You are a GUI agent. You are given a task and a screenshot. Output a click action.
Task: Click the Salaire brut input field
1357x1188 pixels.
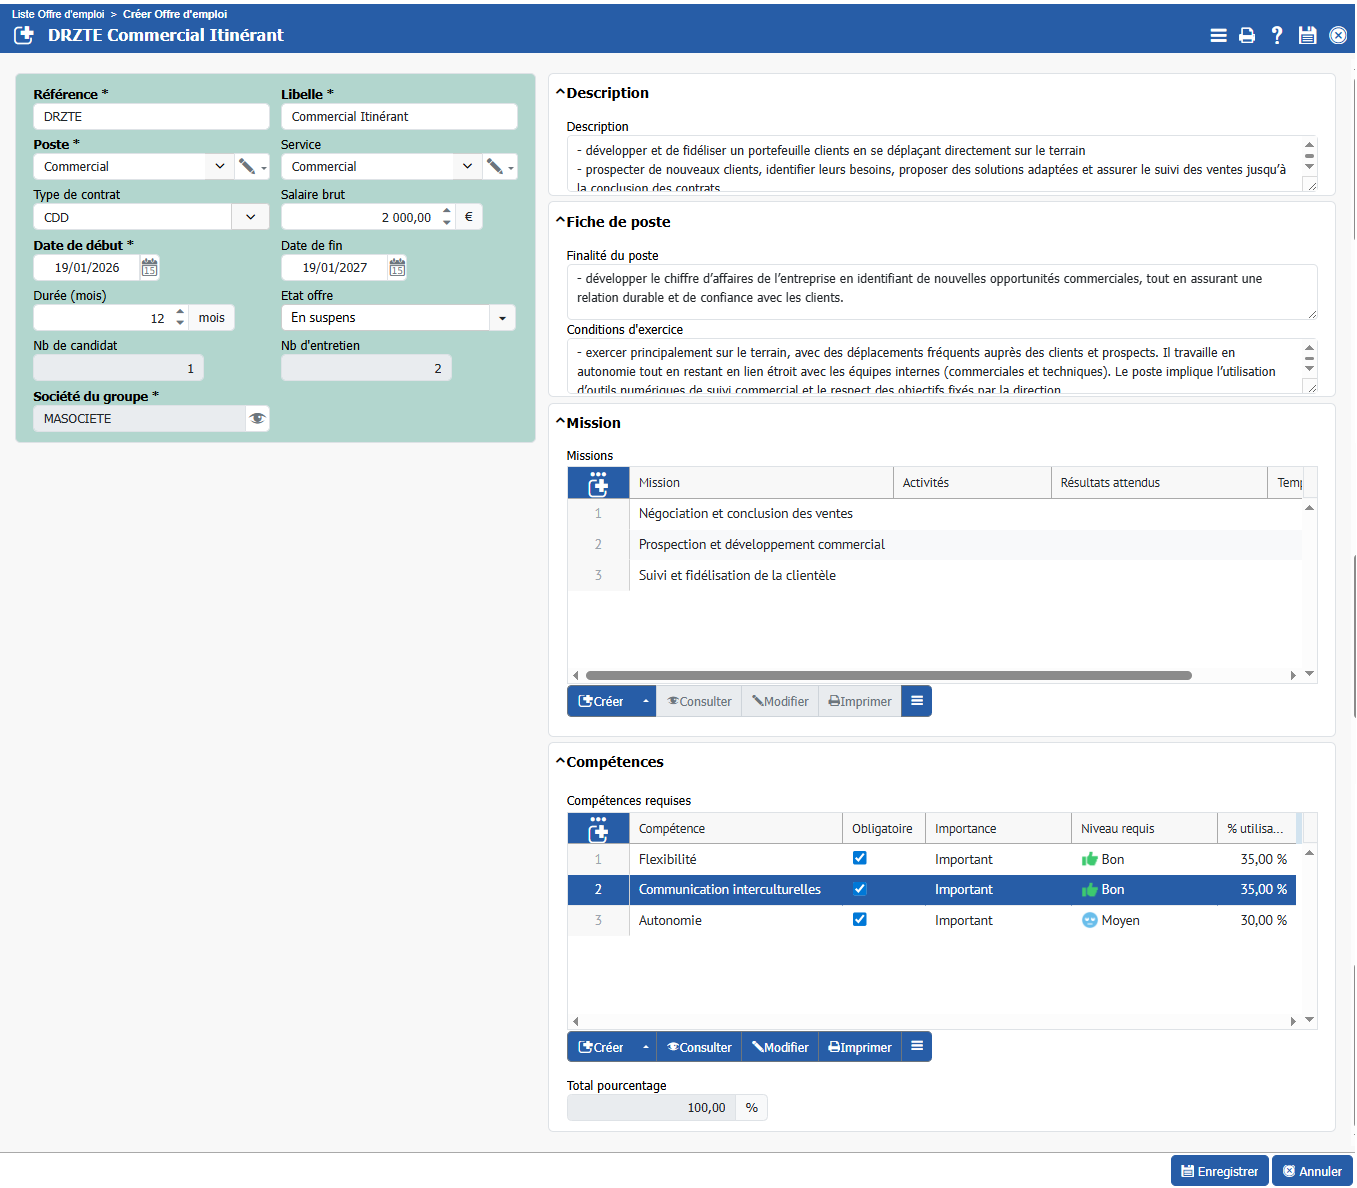point(360,217)
